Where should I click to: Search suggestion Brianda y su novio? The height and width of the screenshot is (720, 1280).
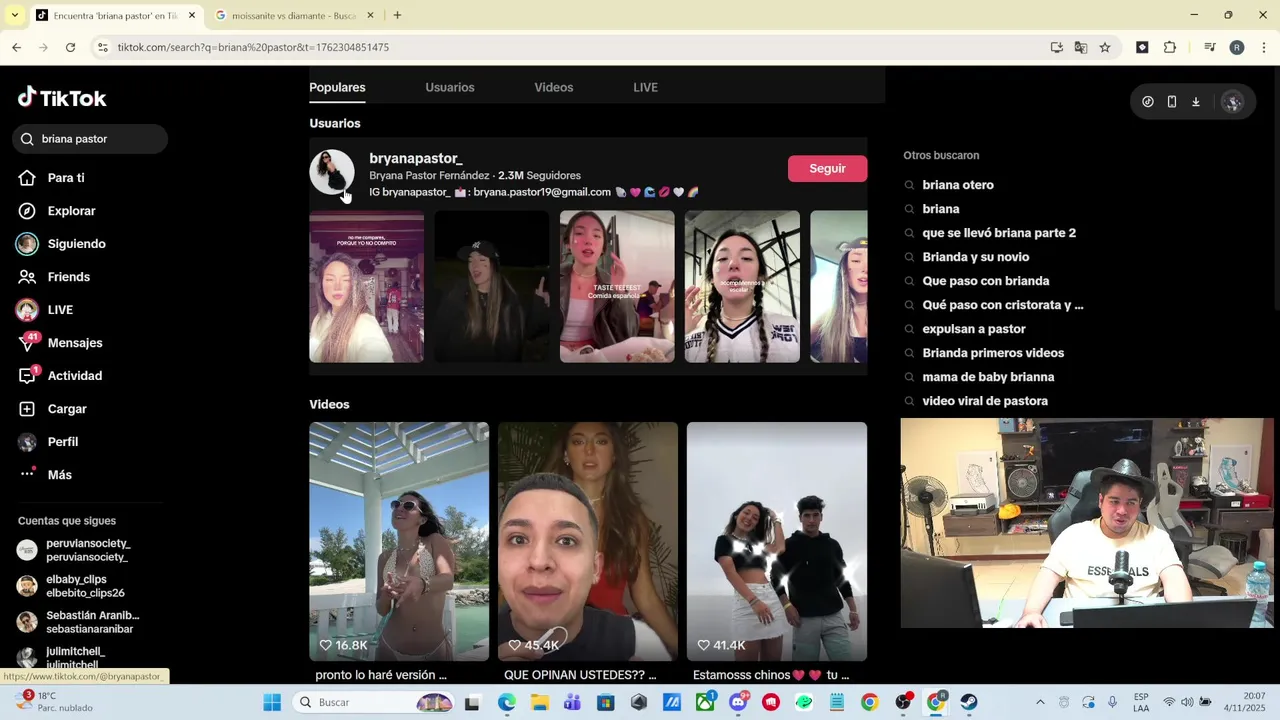[x=976, y=257]
